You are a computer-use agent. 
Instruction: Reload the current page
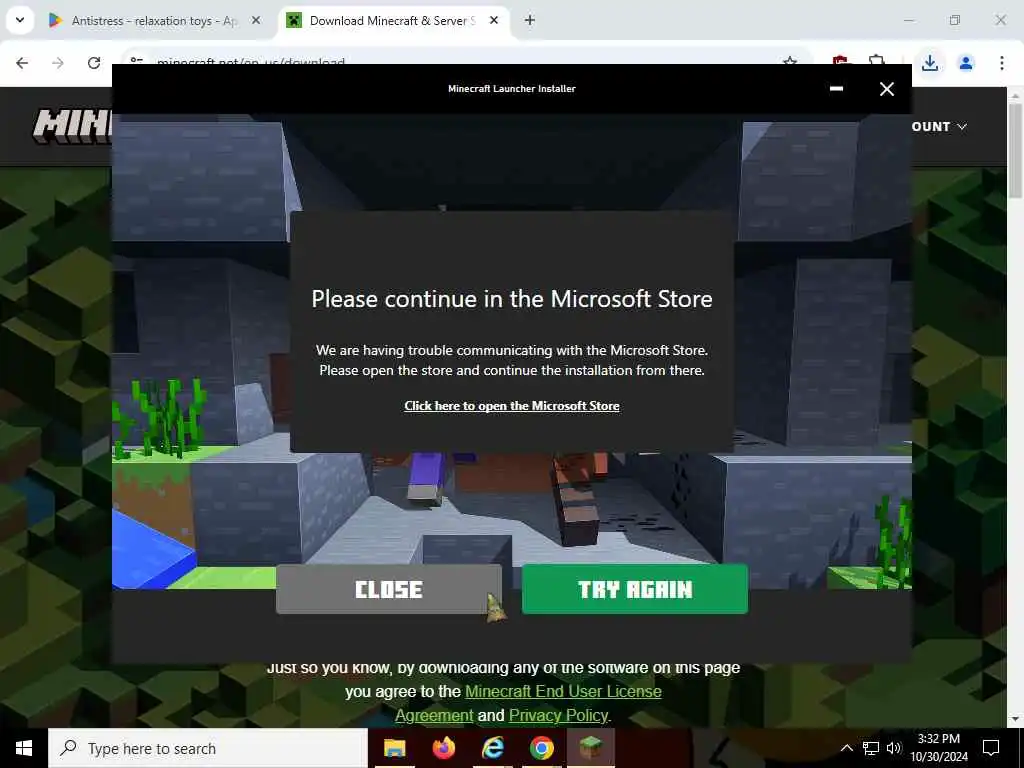94,63
